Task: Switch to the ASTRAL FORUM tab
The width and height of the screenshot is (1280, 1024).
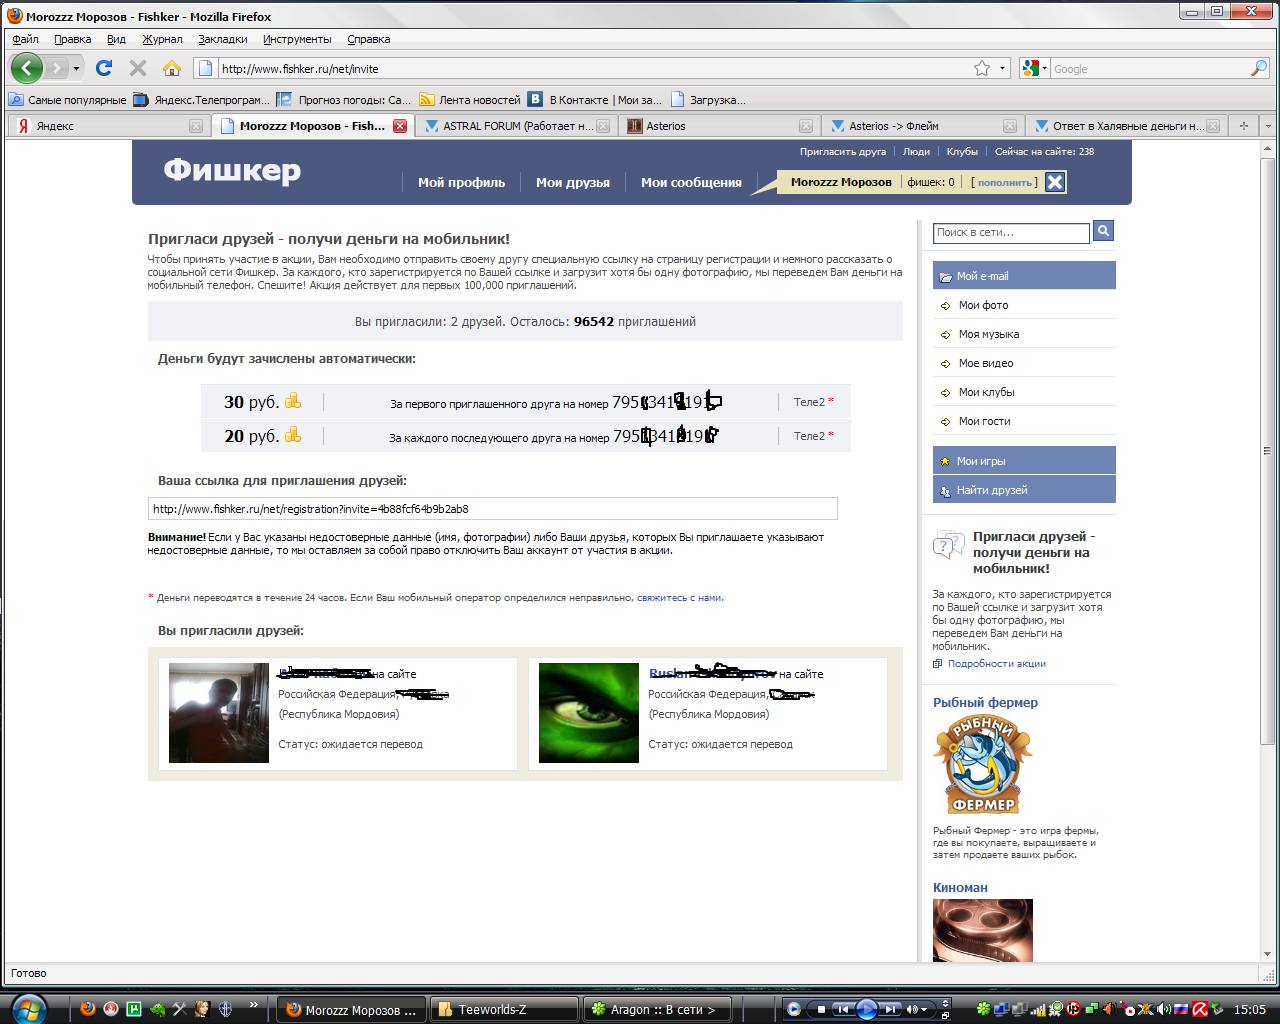Action: [x=516, y=126]
